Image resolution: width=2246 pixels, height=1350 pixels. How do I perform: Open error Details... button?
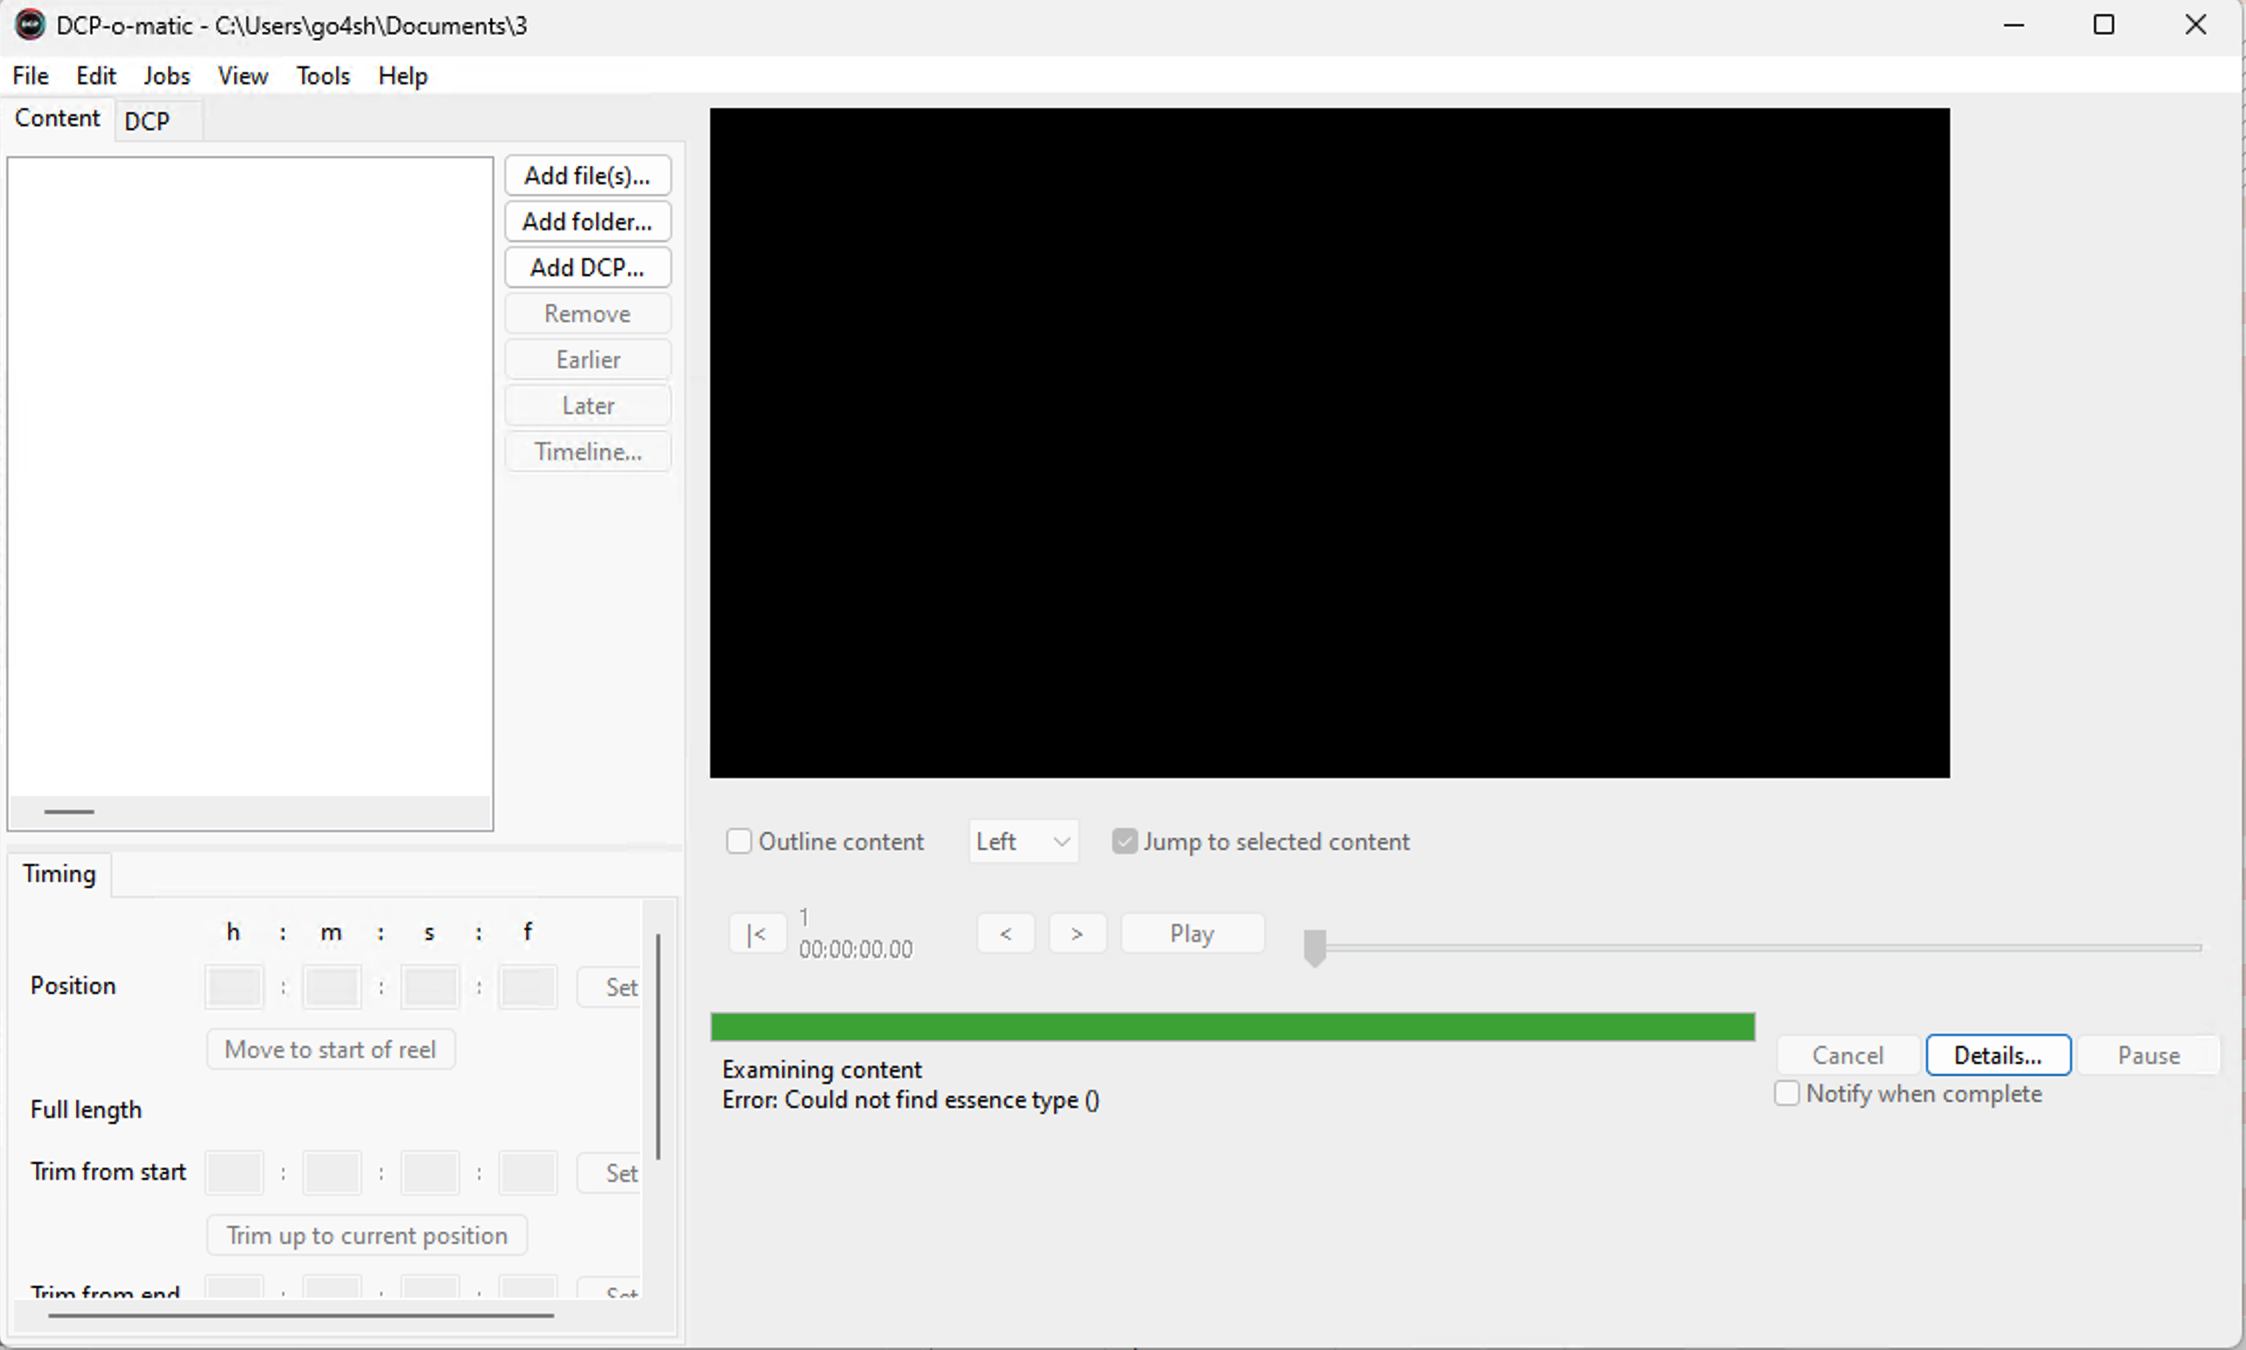click(1997, 1055)
